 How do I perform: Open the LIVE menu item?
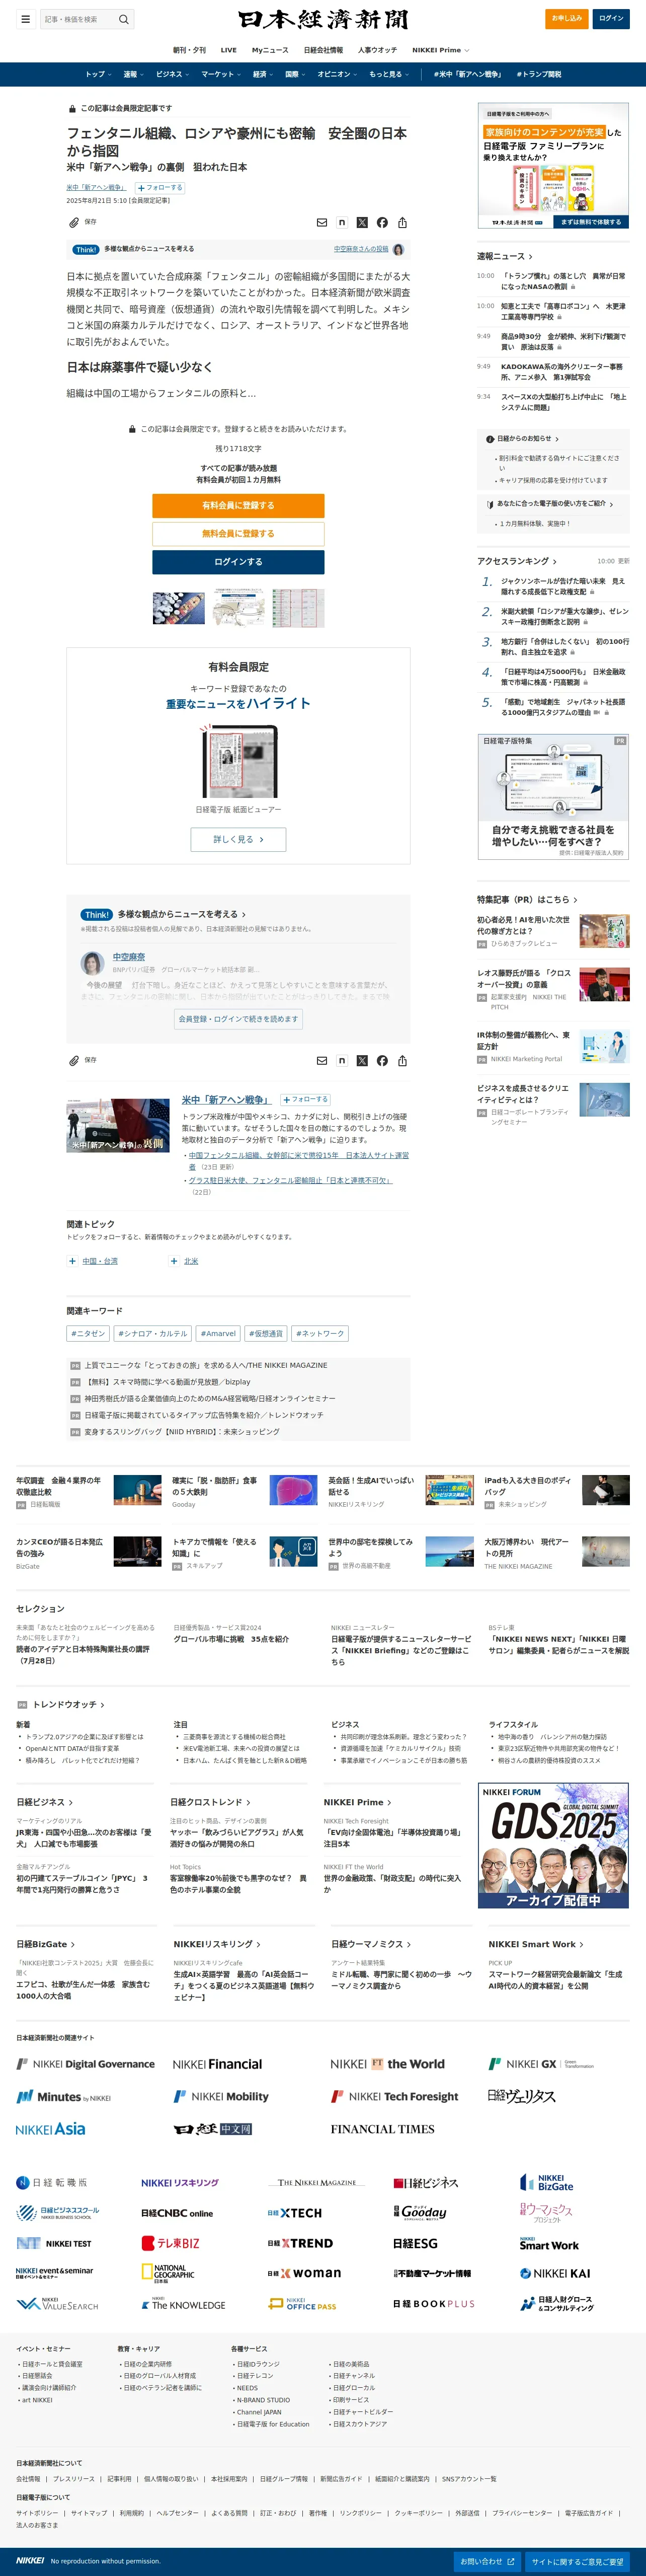pyautogui.click(x=229, y=50)
